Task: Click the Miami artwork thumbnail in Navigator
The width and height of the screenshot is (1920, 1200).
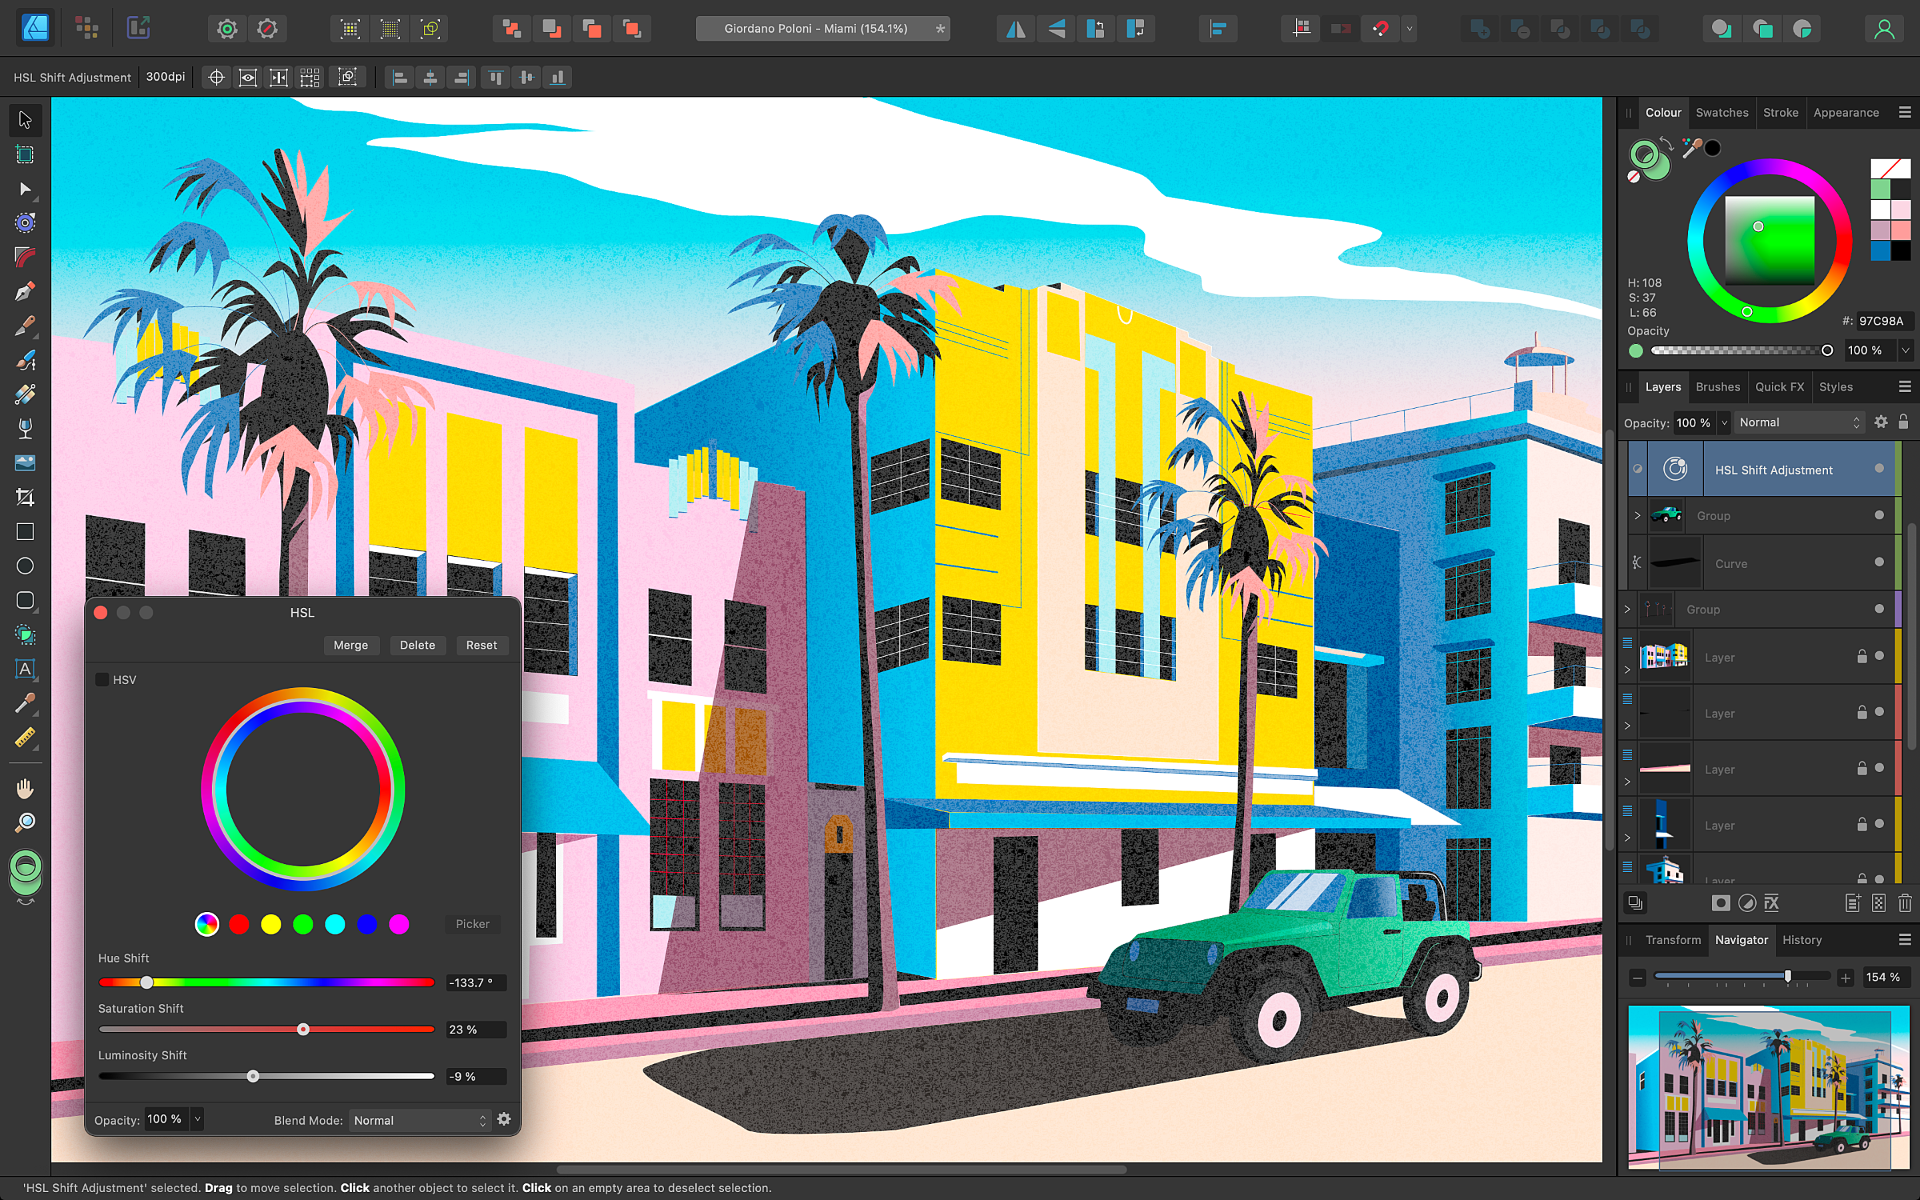Action: 1771,1091
